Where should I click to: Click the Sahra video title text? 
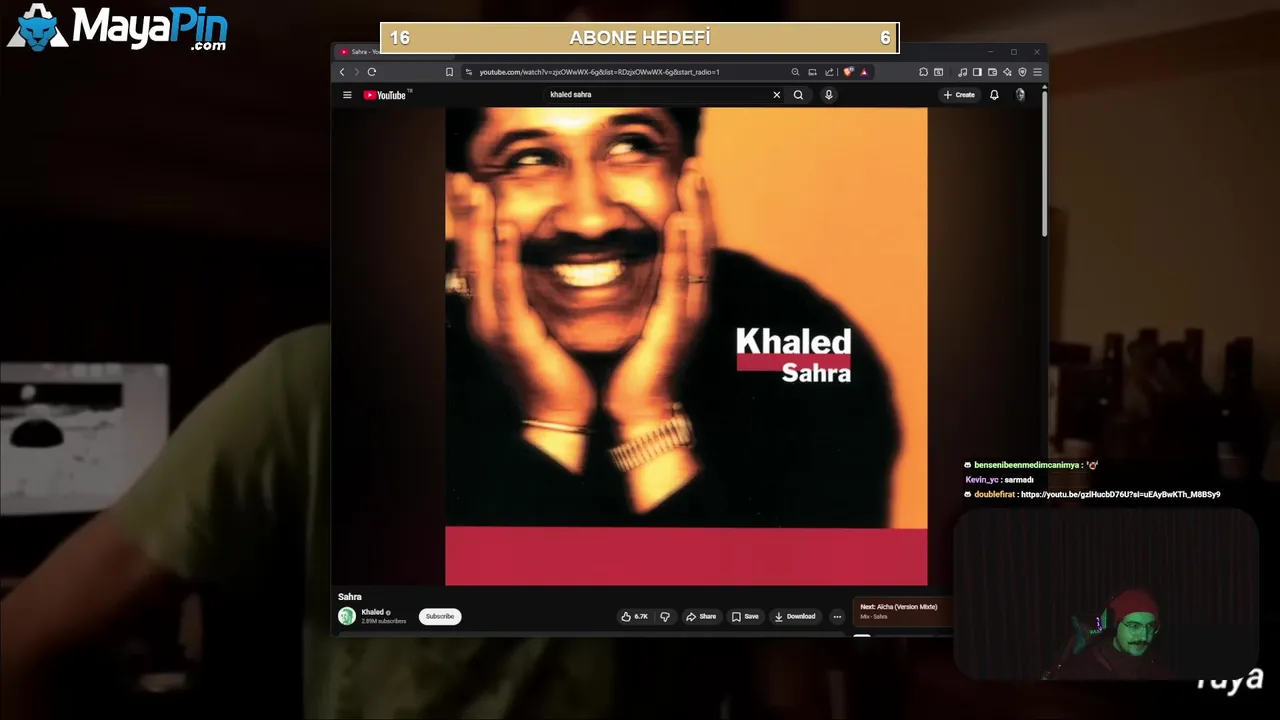click(350, 597)
